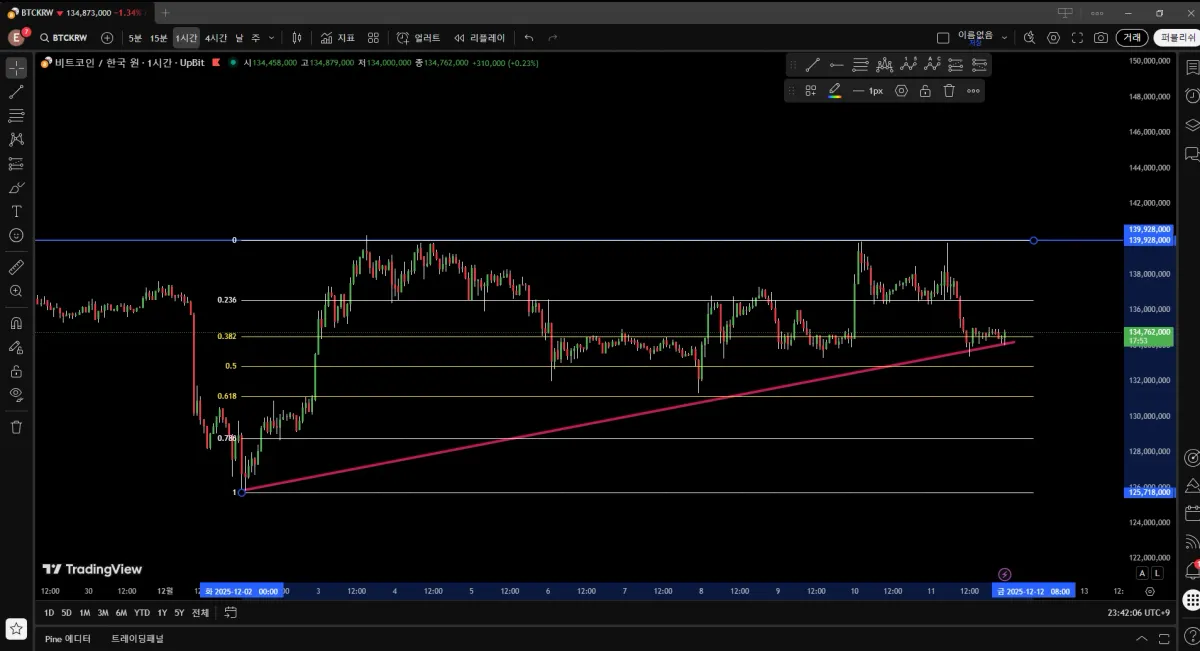1200x651 pixels.
Task: Set range to YTD
Action: (142, 613)
